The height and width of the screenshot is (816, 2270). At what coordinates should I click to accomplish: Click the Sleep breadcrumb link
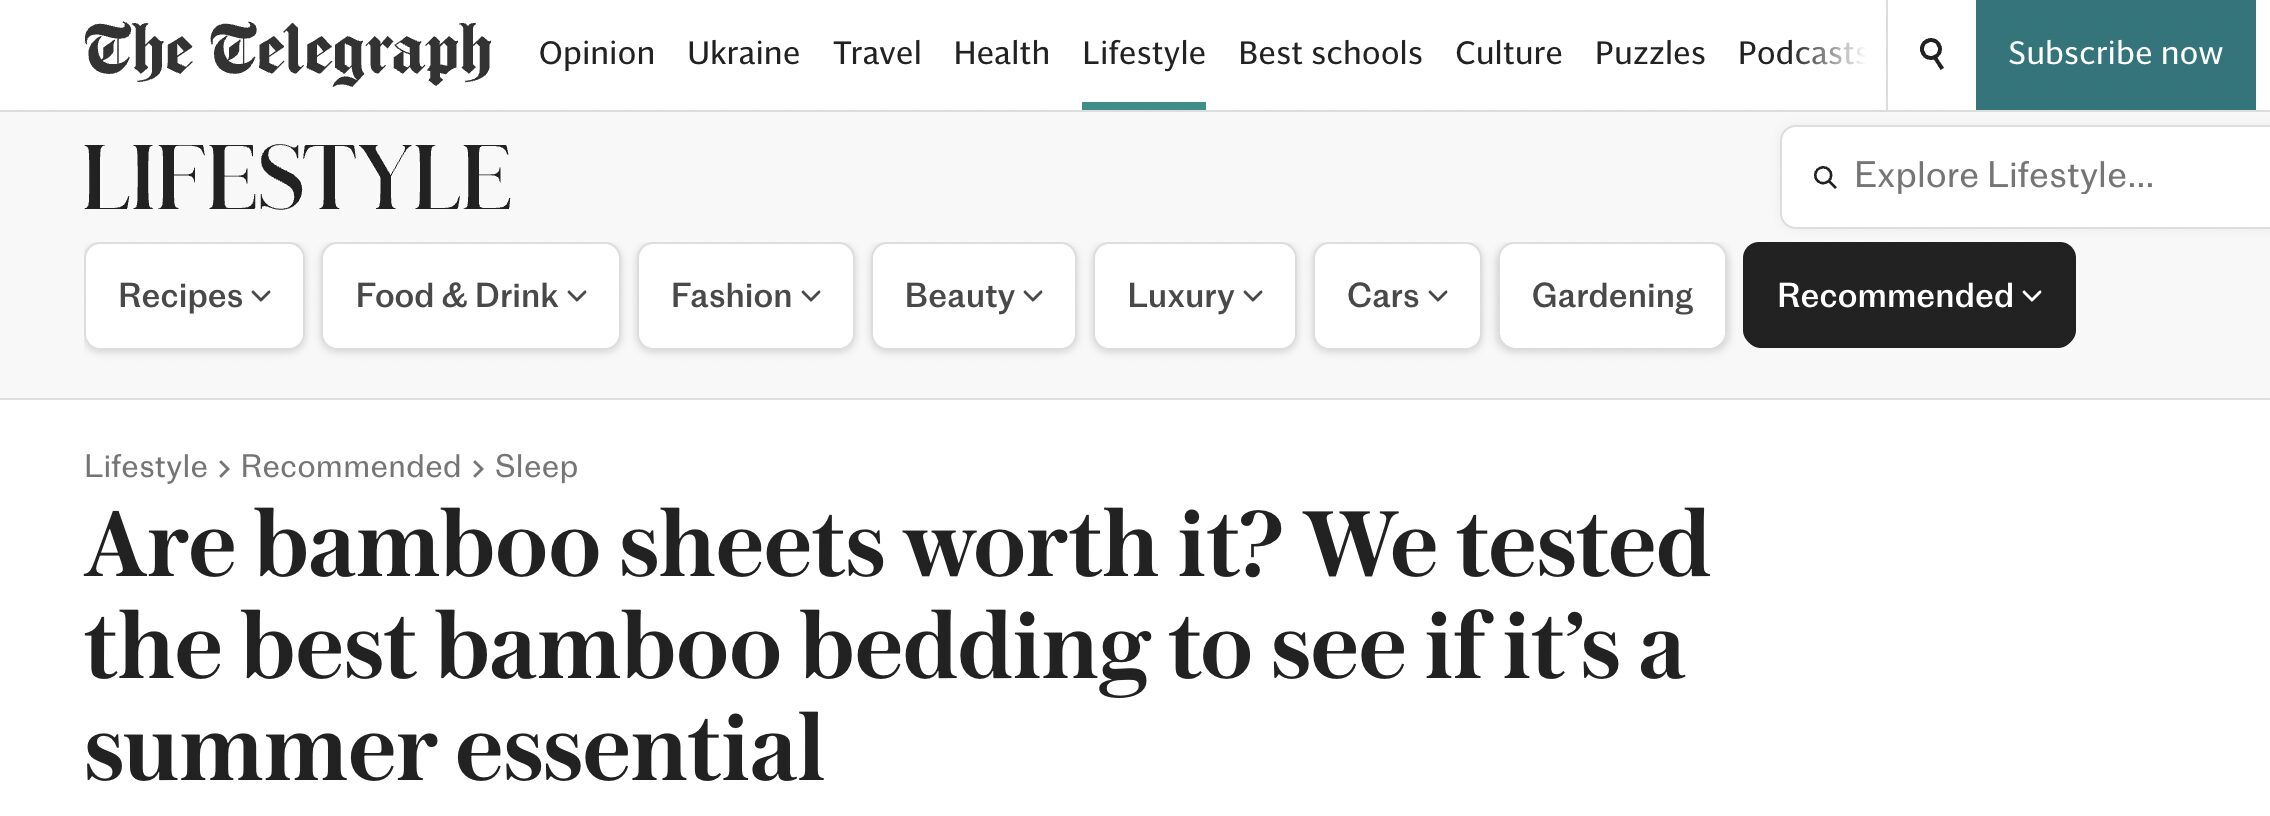point(536,467)
